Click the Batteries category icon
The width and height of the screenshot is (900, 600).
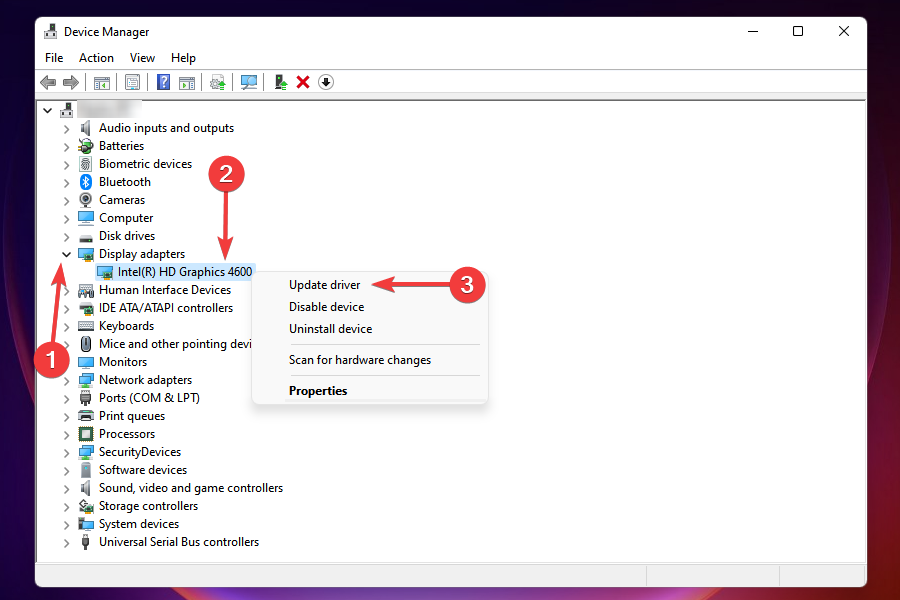tap(86, 146)
